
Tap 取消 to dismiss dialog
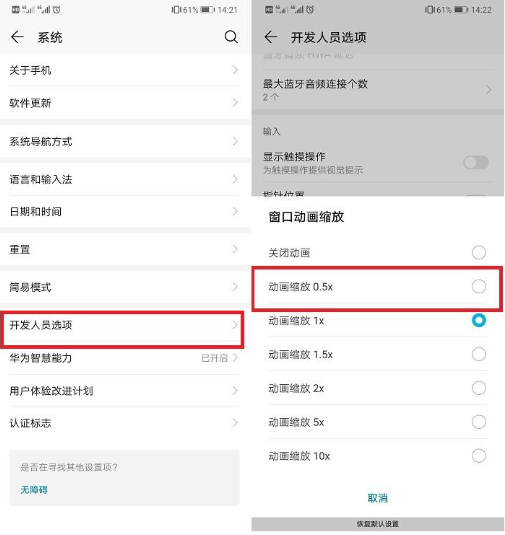coord(377,498)
